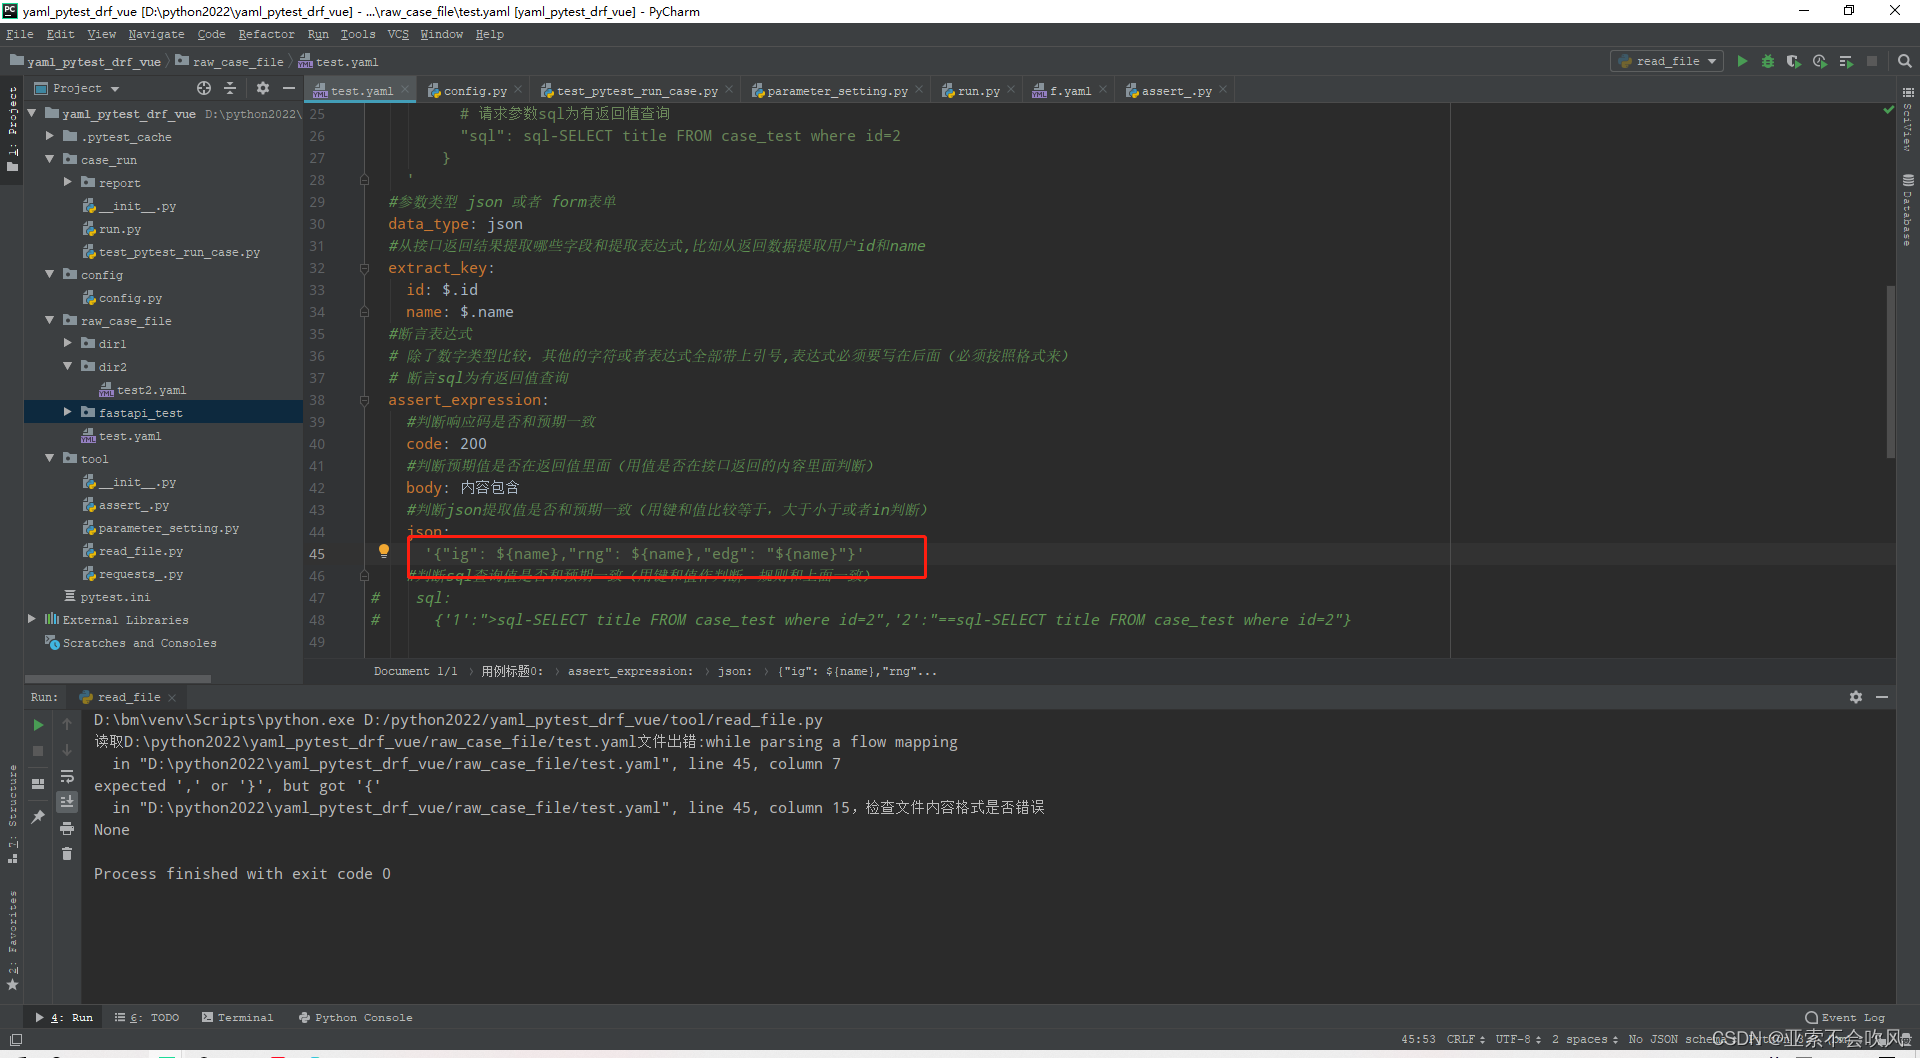Screen dimensions: 1920x1058
Task: Open Project panel settings gear
Action: tap(263, 88)
